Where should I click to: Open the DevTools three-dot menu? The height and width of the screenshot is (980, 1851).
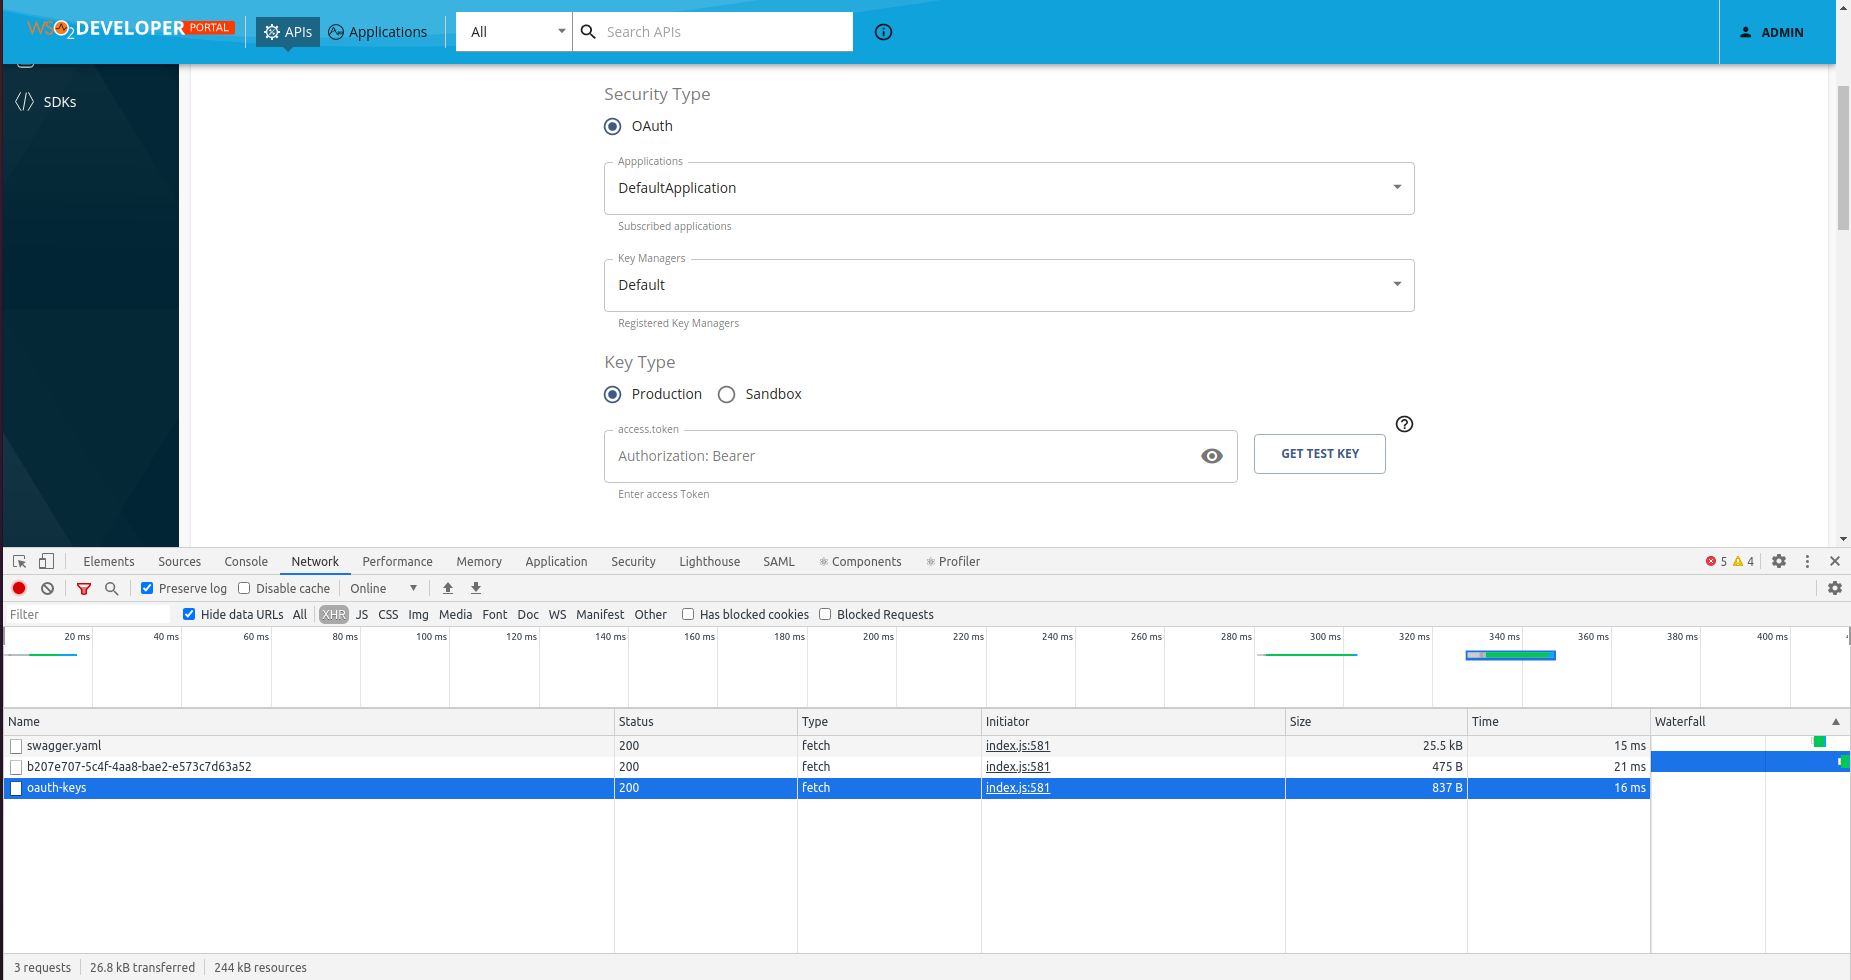pyautogui.click(x=1807, y=561)
